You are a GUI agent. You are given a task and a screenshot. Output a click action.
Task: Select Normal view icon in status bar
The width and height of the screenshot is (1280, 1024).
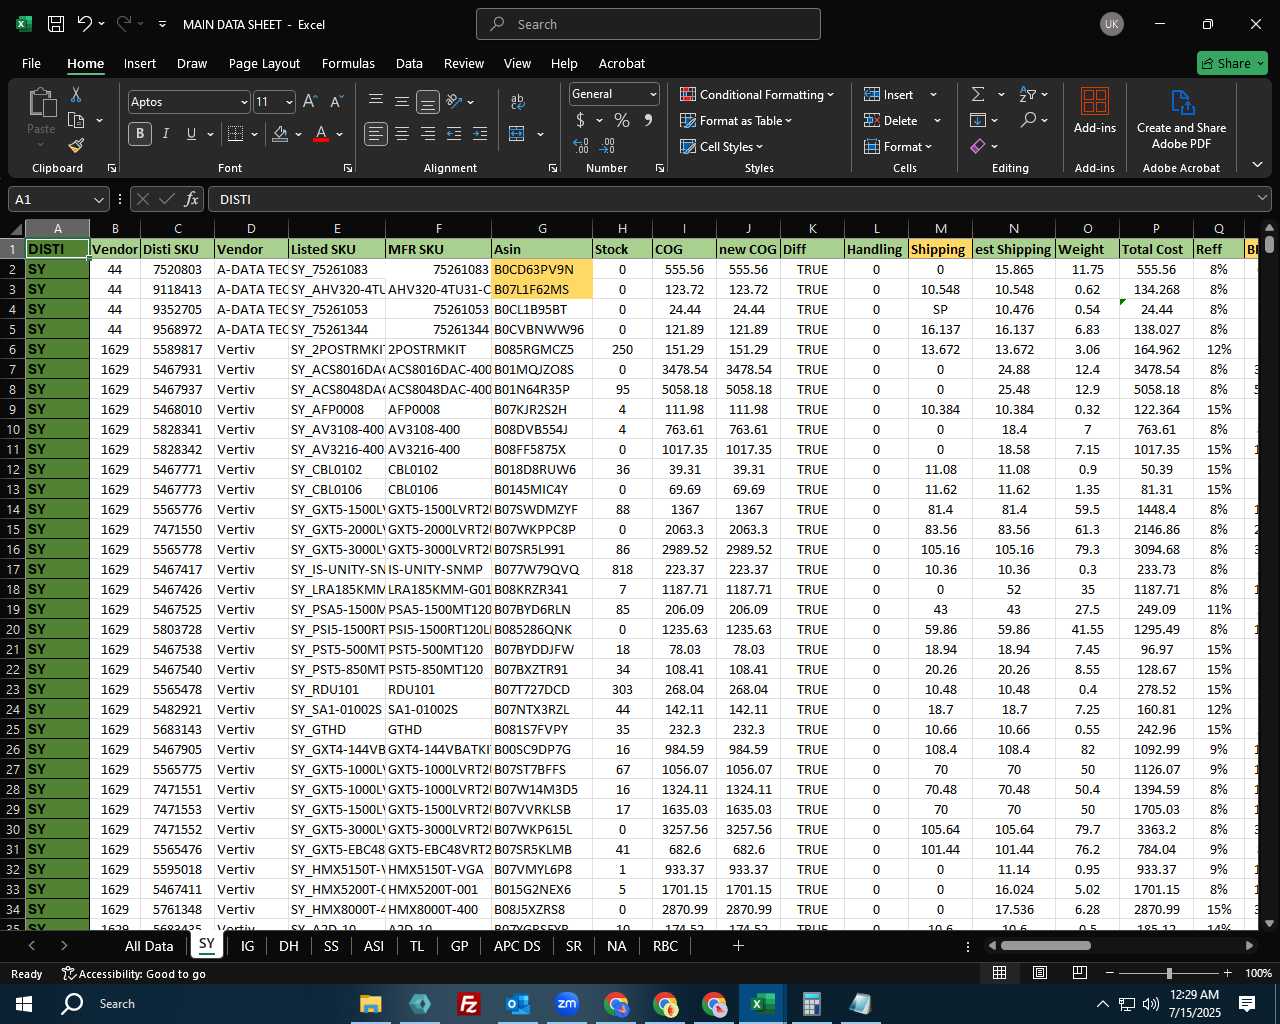click(999, 973)
